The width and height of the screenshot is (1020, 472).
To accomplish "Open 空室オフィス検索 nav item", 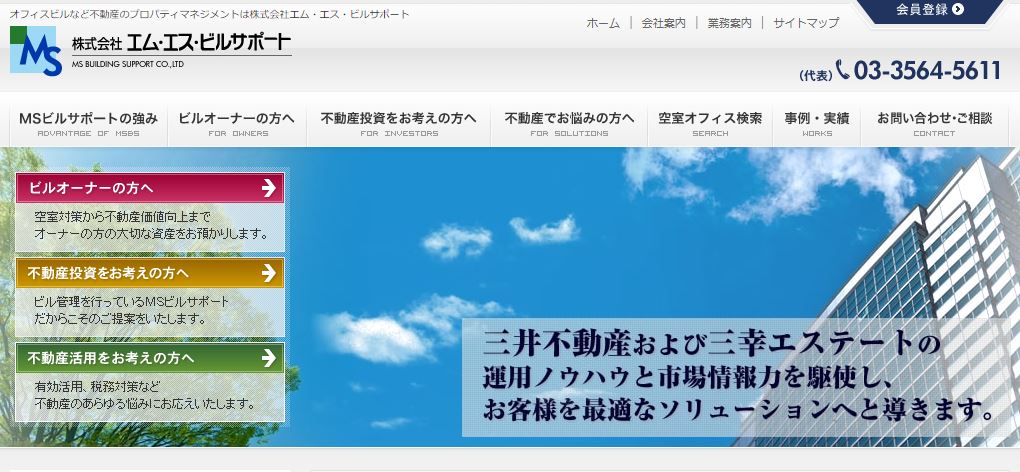I will tap(710, 124).
